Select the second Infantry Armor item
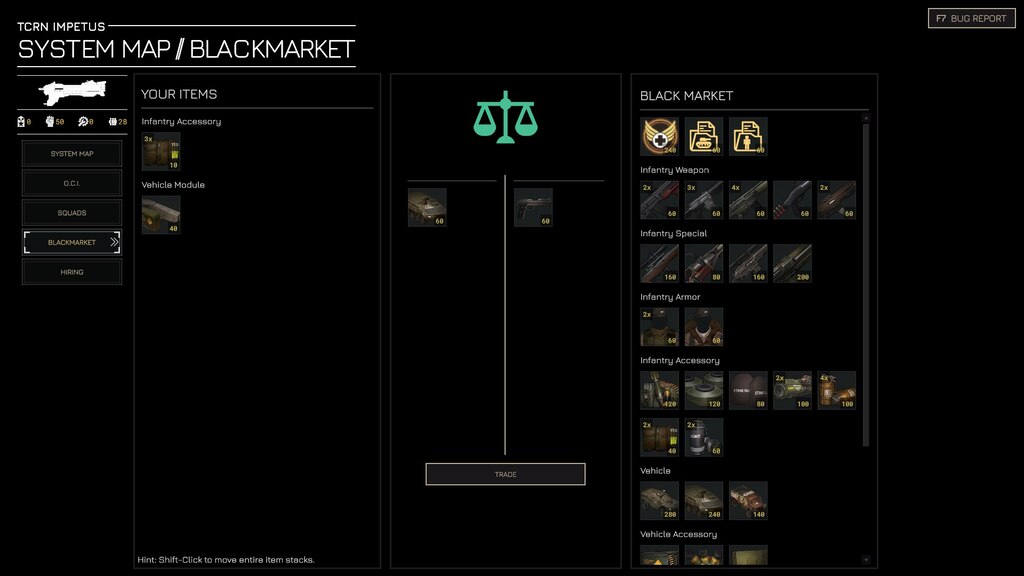The image size is (1024, 576). pos(704,327)
